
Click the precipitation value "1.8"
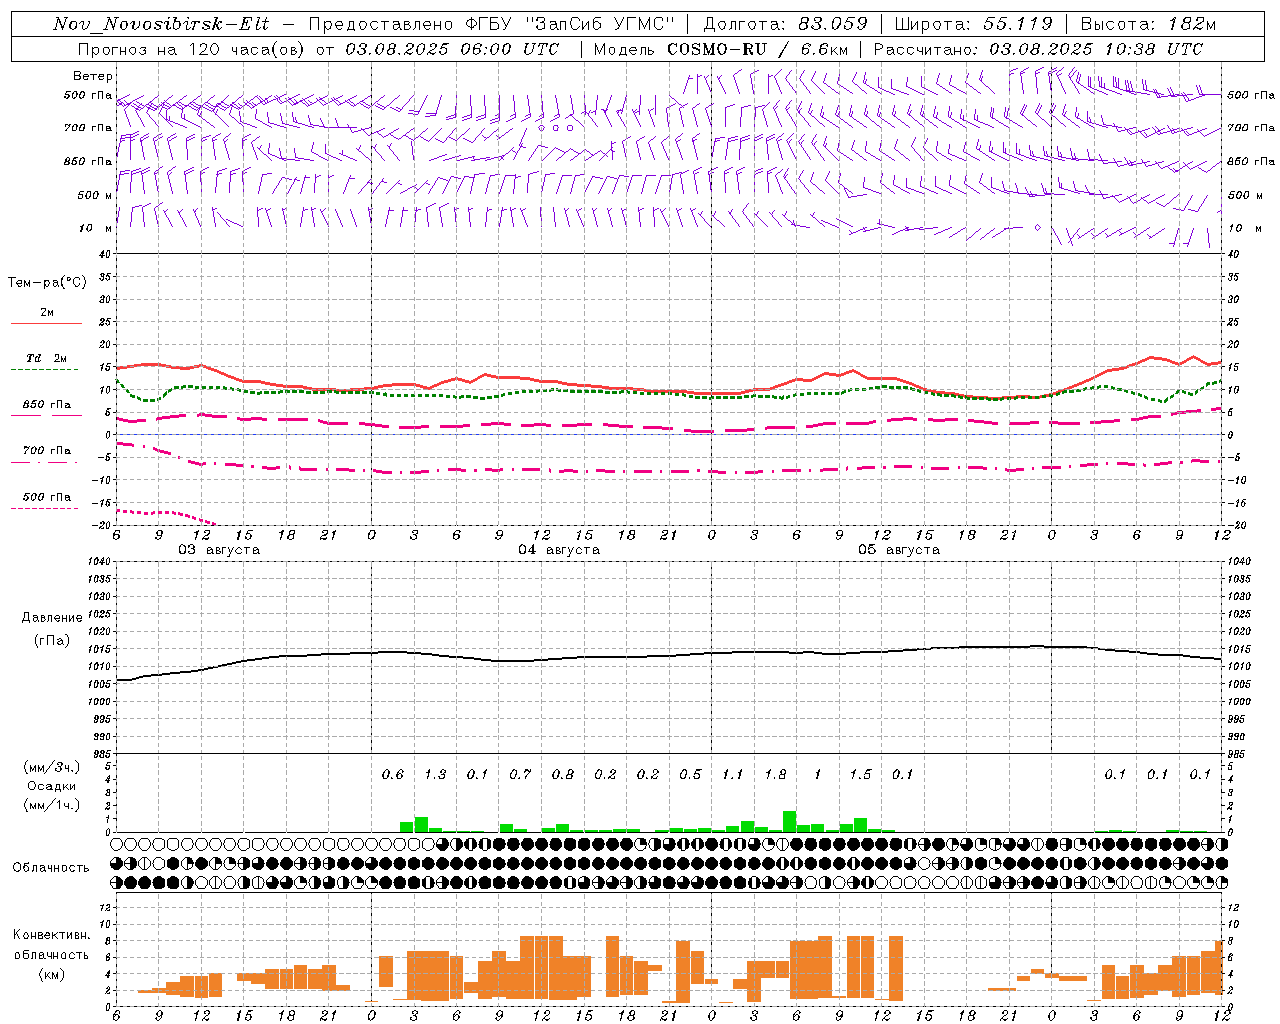click(775, 775)
